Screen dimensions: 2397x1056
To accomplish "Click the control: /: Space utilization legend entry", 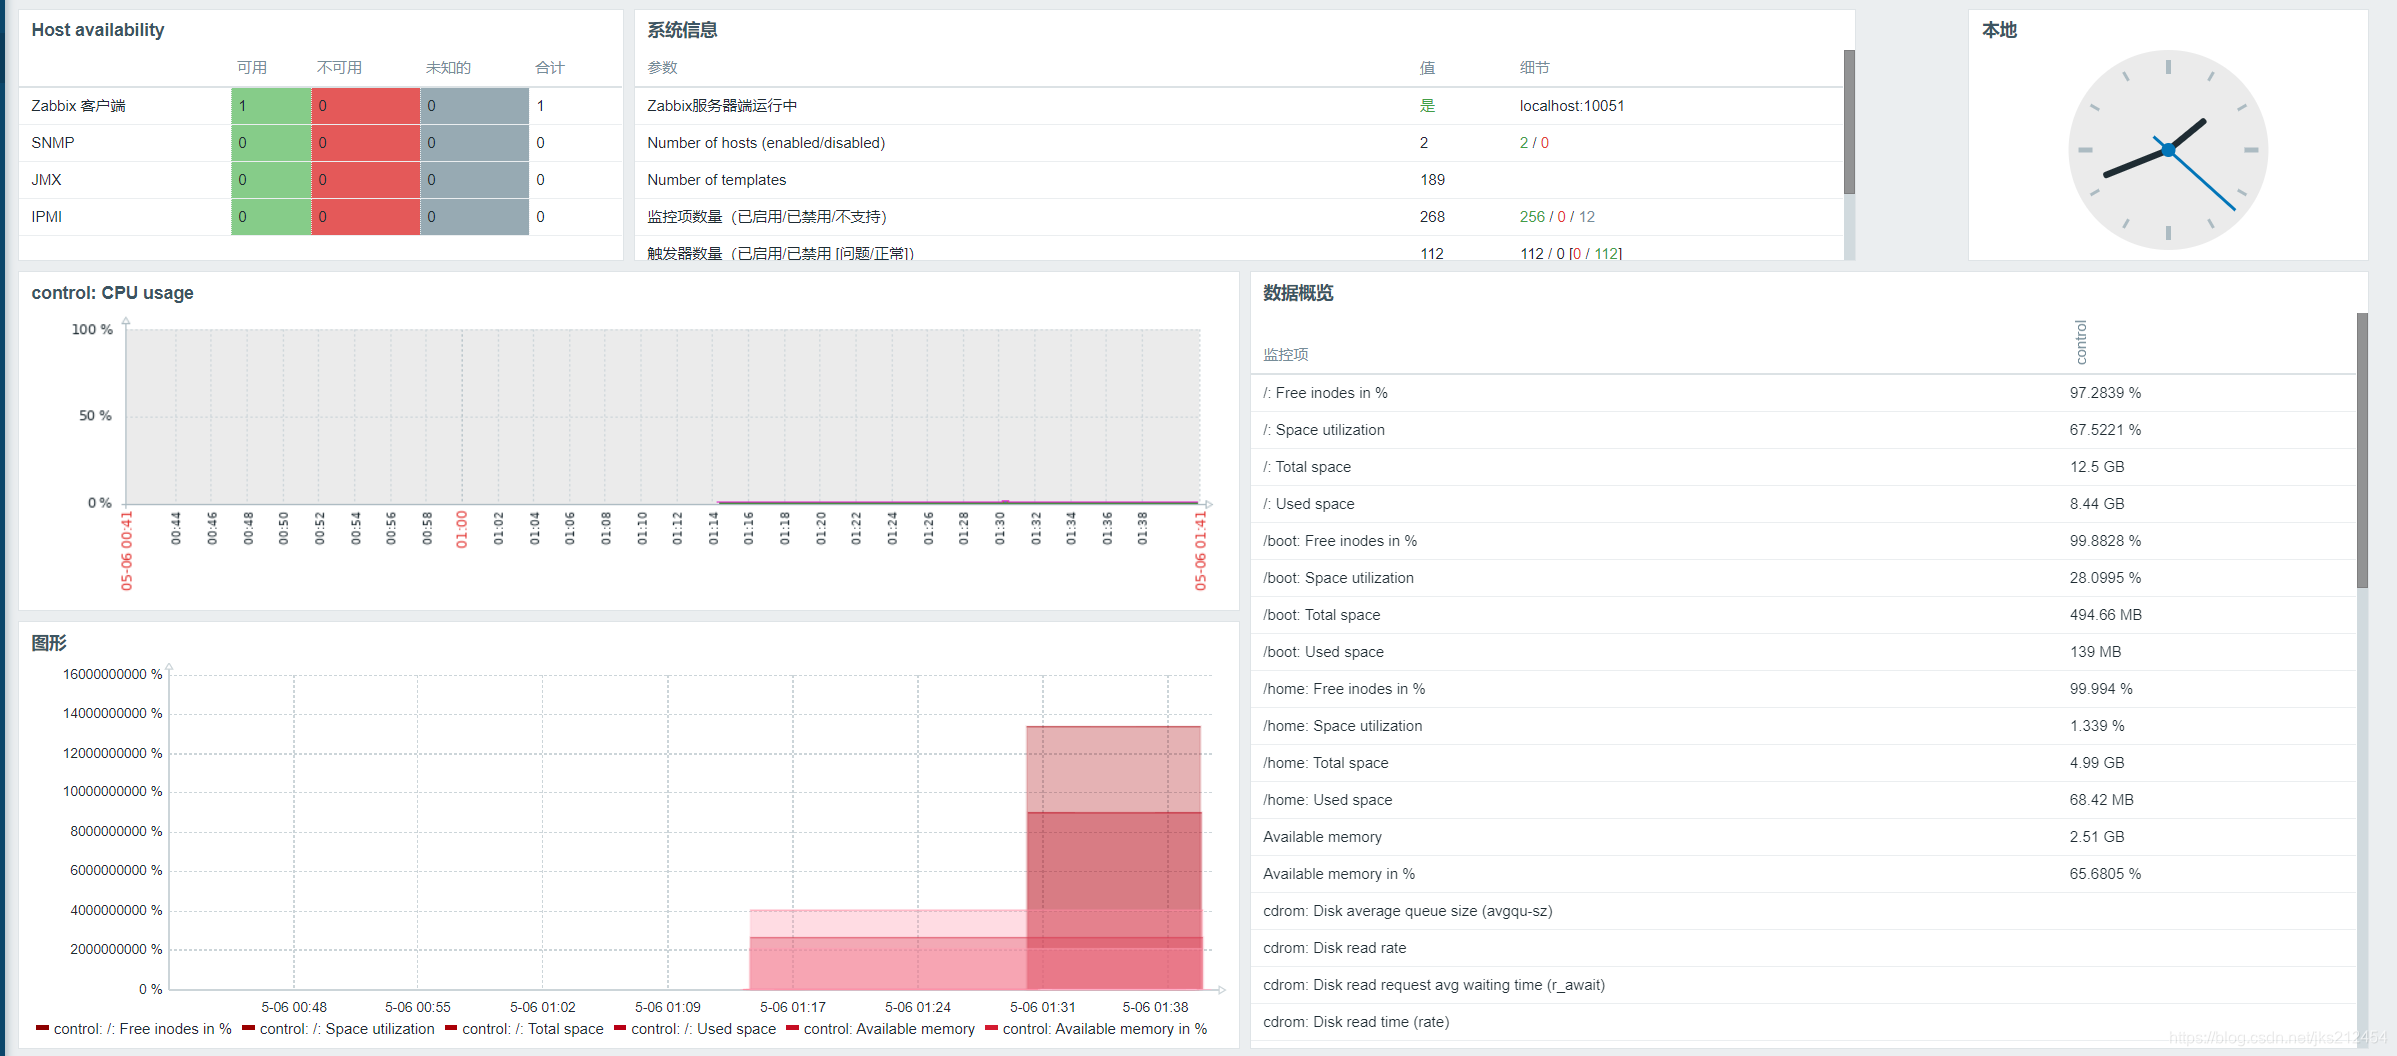I will pyautogui.click(x=339, y=1029).
